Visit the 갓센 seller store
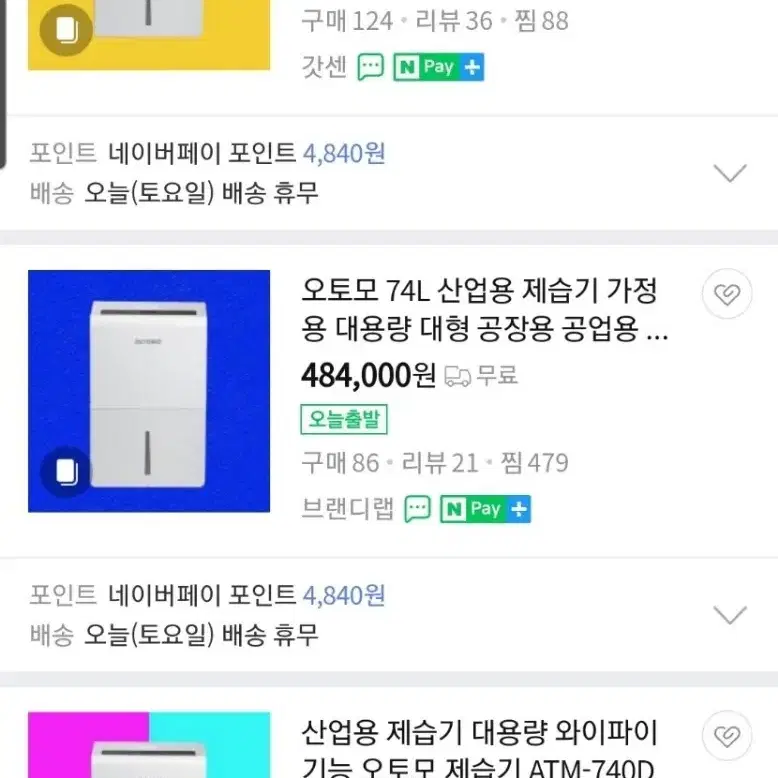The height and width of the screenshot is (778, 778). click(324, 67)
